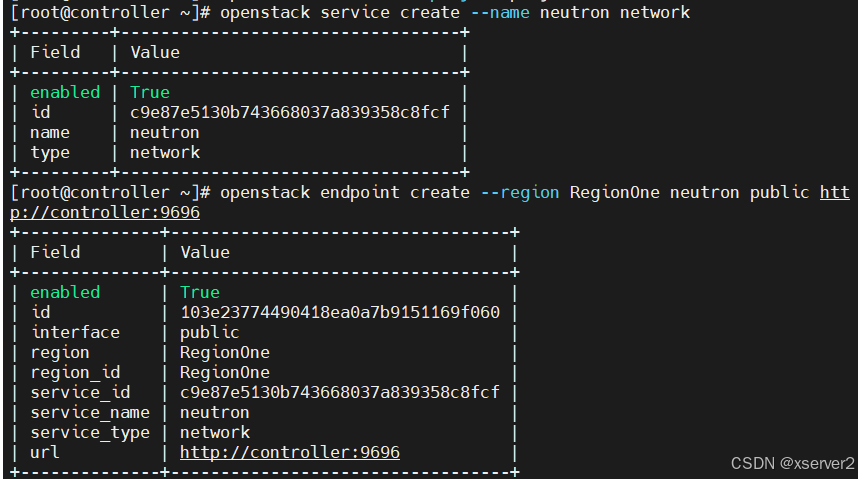
Task: Click 'id' field label in service table
Action: pyautogui.click(x=41, y=112)
